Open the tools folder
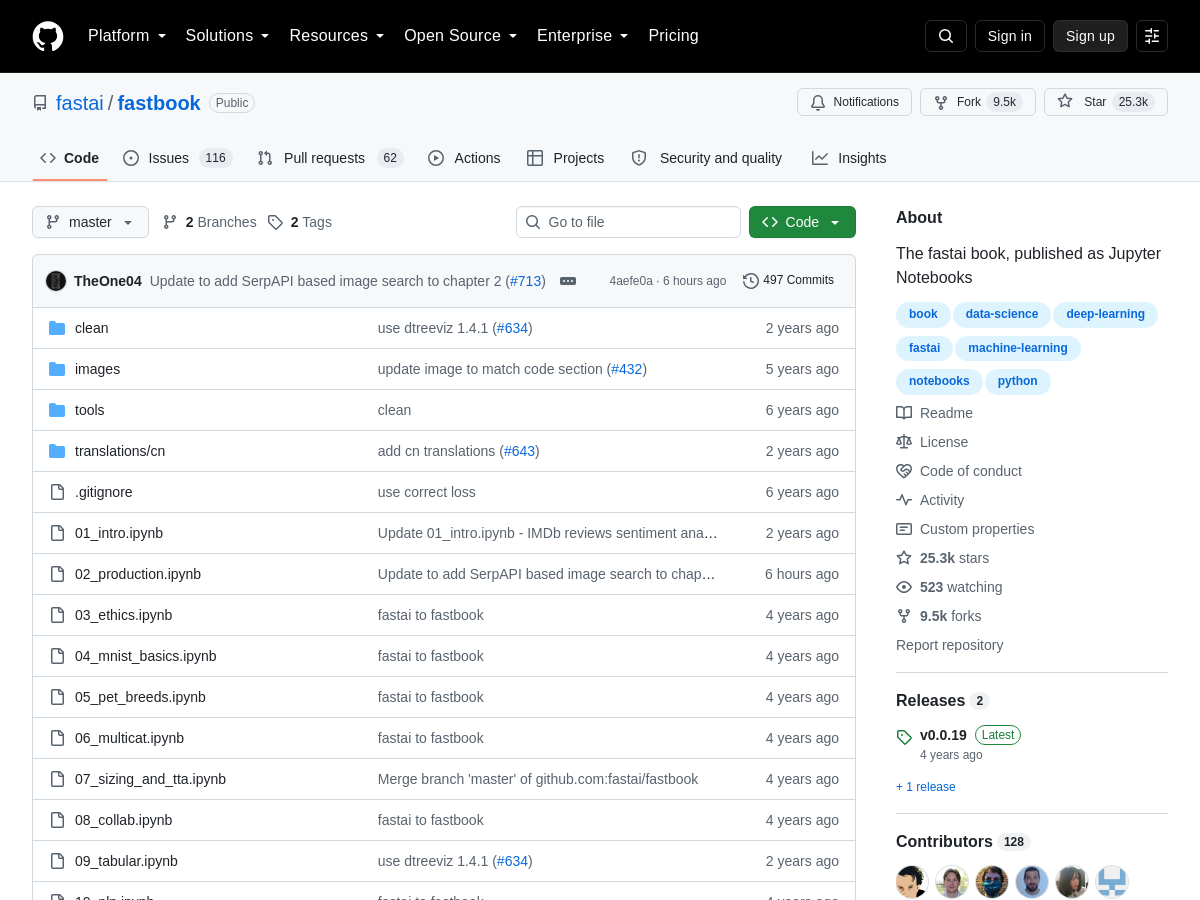This screenshot has width=1200, height=900. point(90,410)
